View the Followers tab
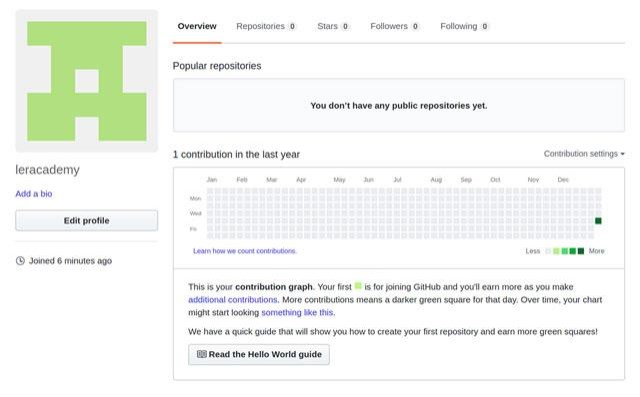 point(394,26)
